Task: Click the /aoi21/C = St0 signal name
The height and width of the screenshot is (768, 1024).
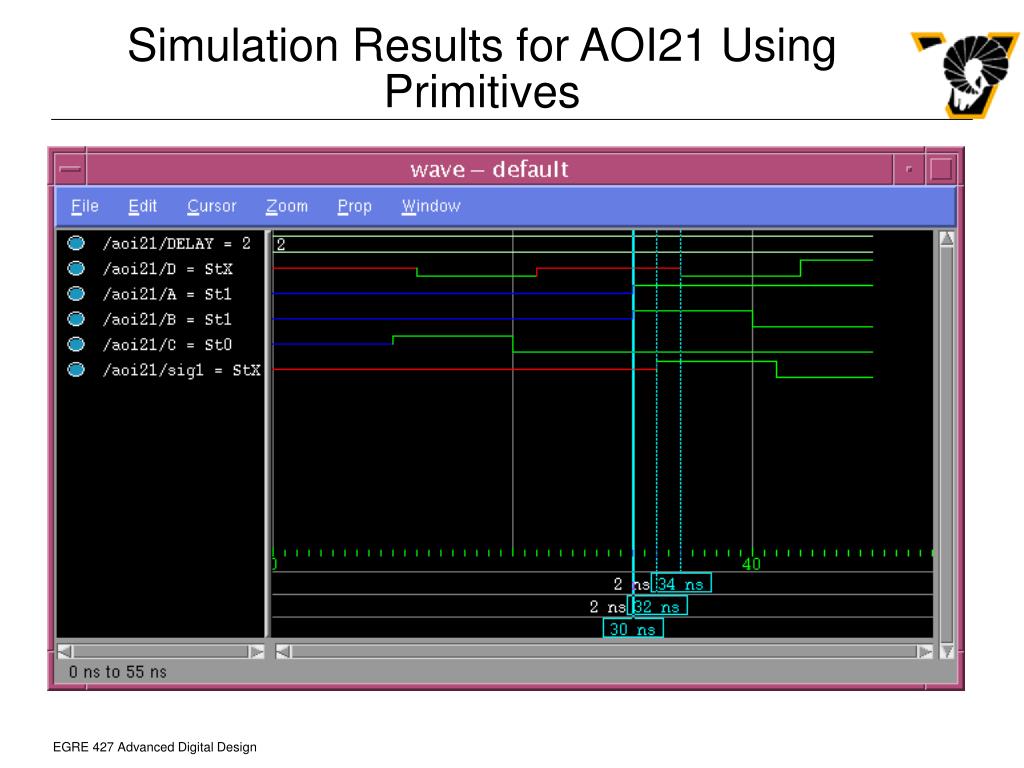Action: point(167,345)
